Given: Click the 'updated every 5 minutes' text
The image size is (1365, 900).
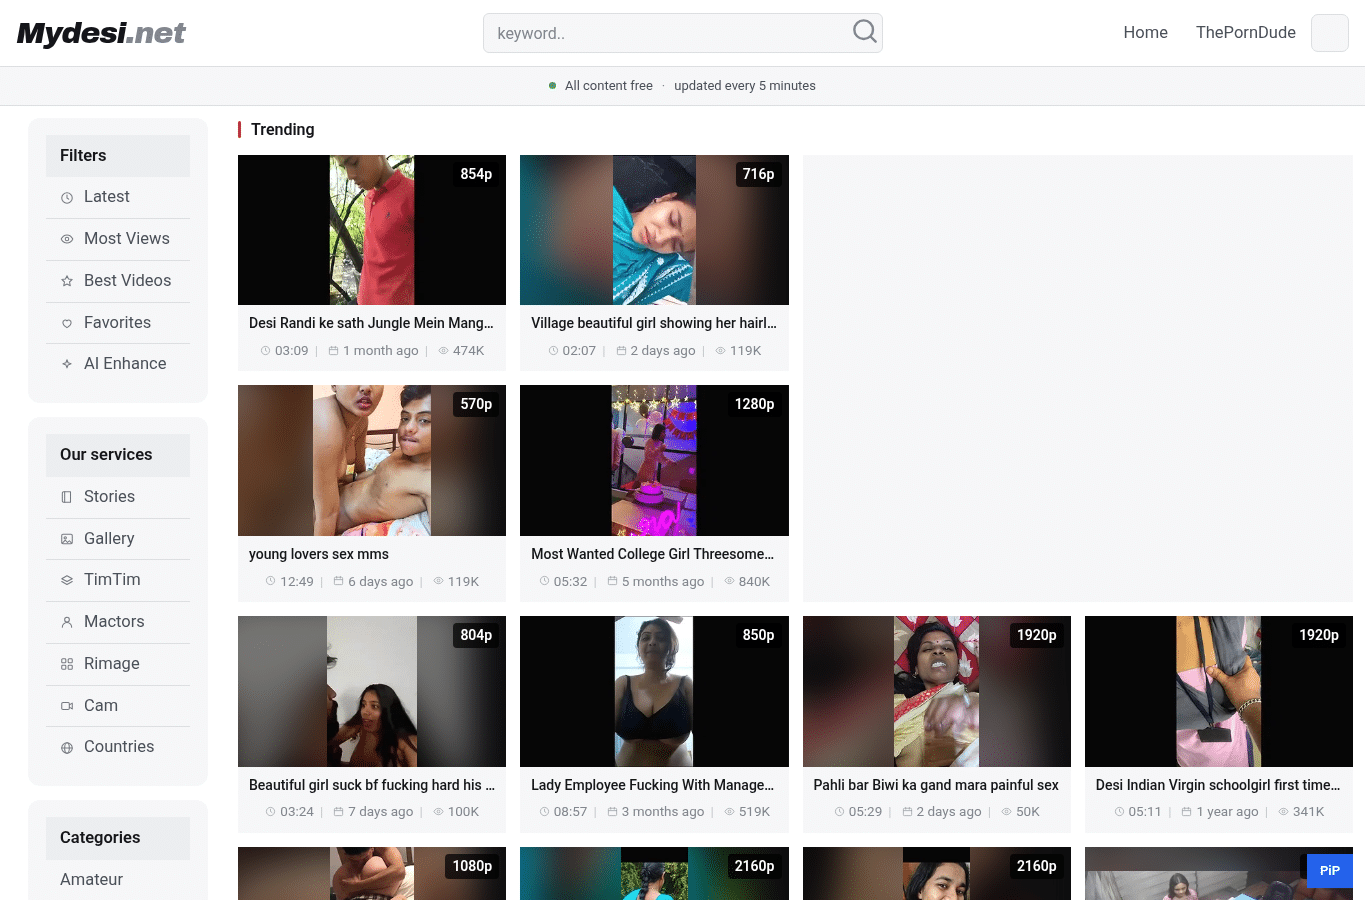Looking at the screenshot, I should 745,86.
